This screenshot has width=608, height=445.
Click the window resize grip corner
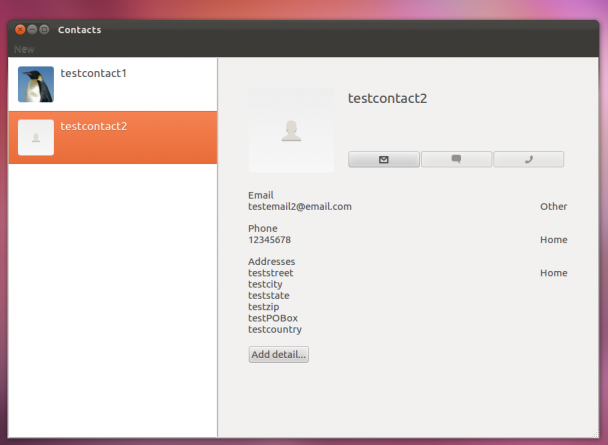click(x=594, y=434)
